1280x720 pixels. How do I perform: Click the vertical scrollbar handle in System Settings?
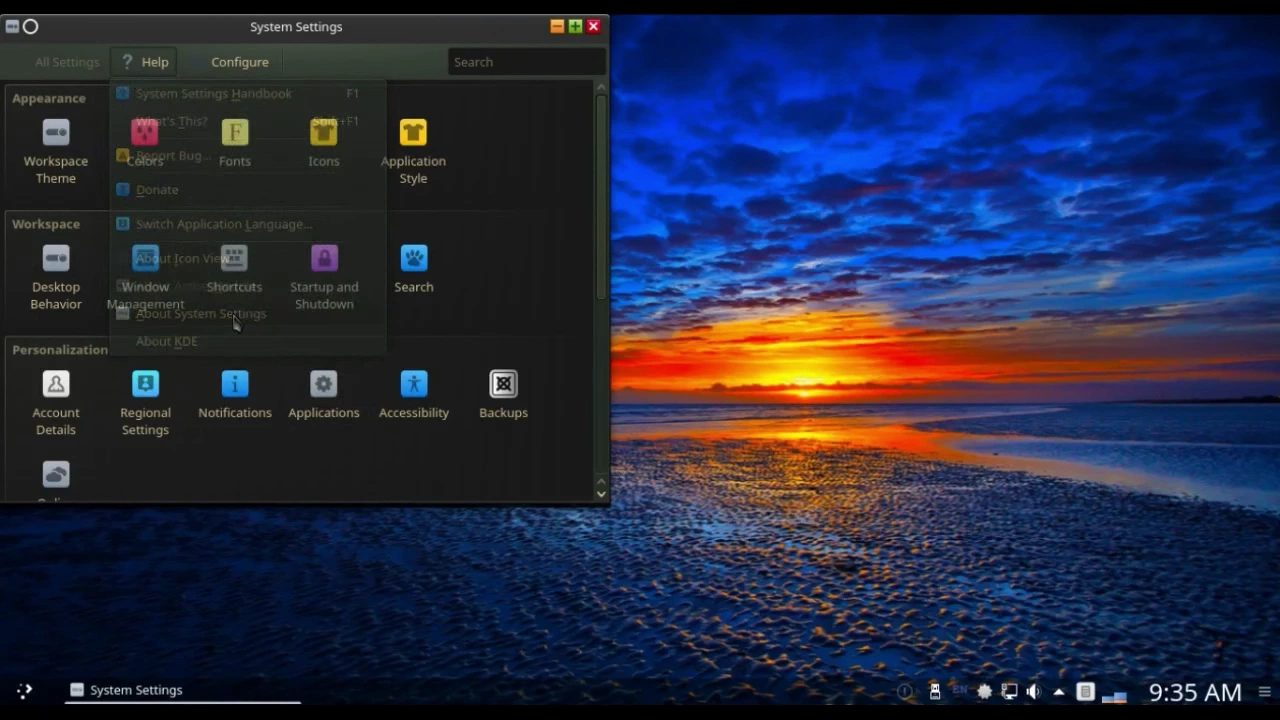pos(601,197)
